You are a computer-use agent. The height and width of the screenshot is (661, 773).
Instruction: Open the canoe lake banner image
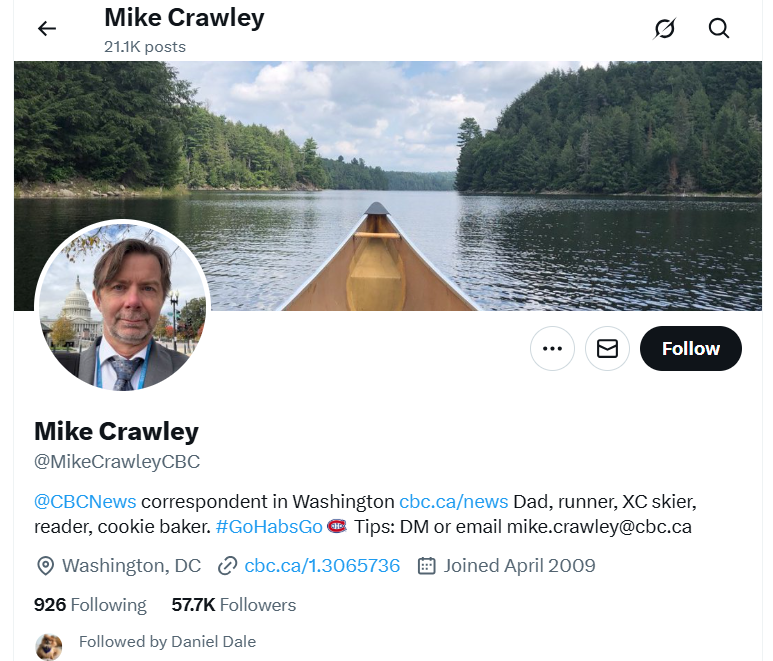point(387,186)
